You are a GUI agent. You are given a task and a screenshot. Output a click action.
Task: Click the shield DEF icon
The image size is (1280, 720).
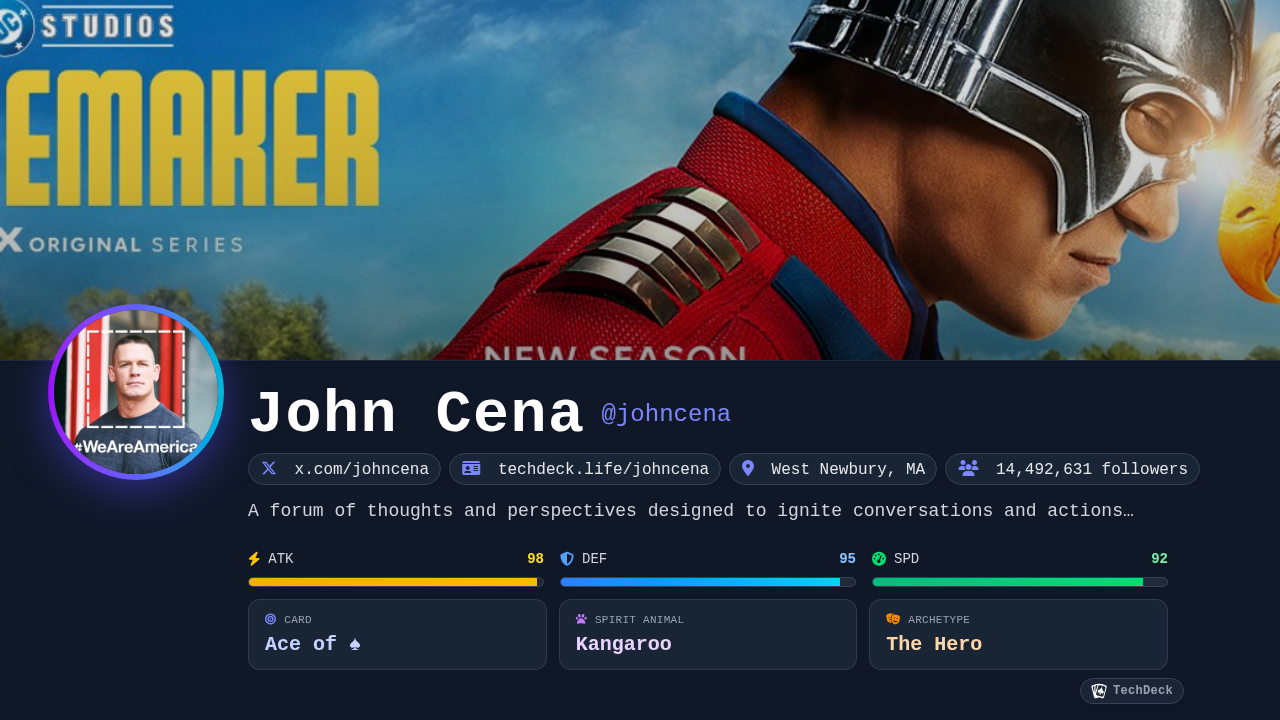click(567, 559)
